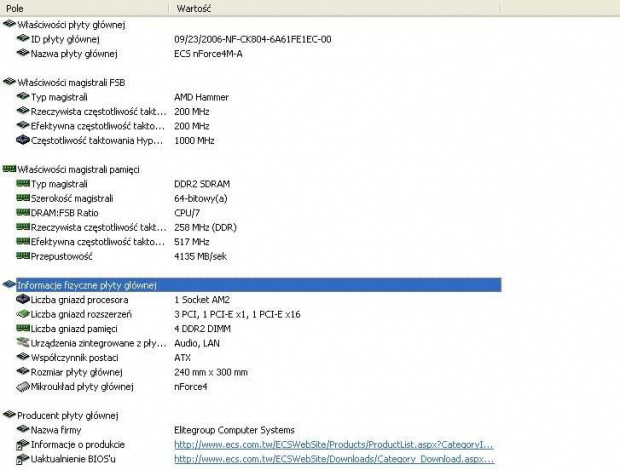Click the icon beside Nazwa firmy
The image size is (620, 470).
[23, 430]
